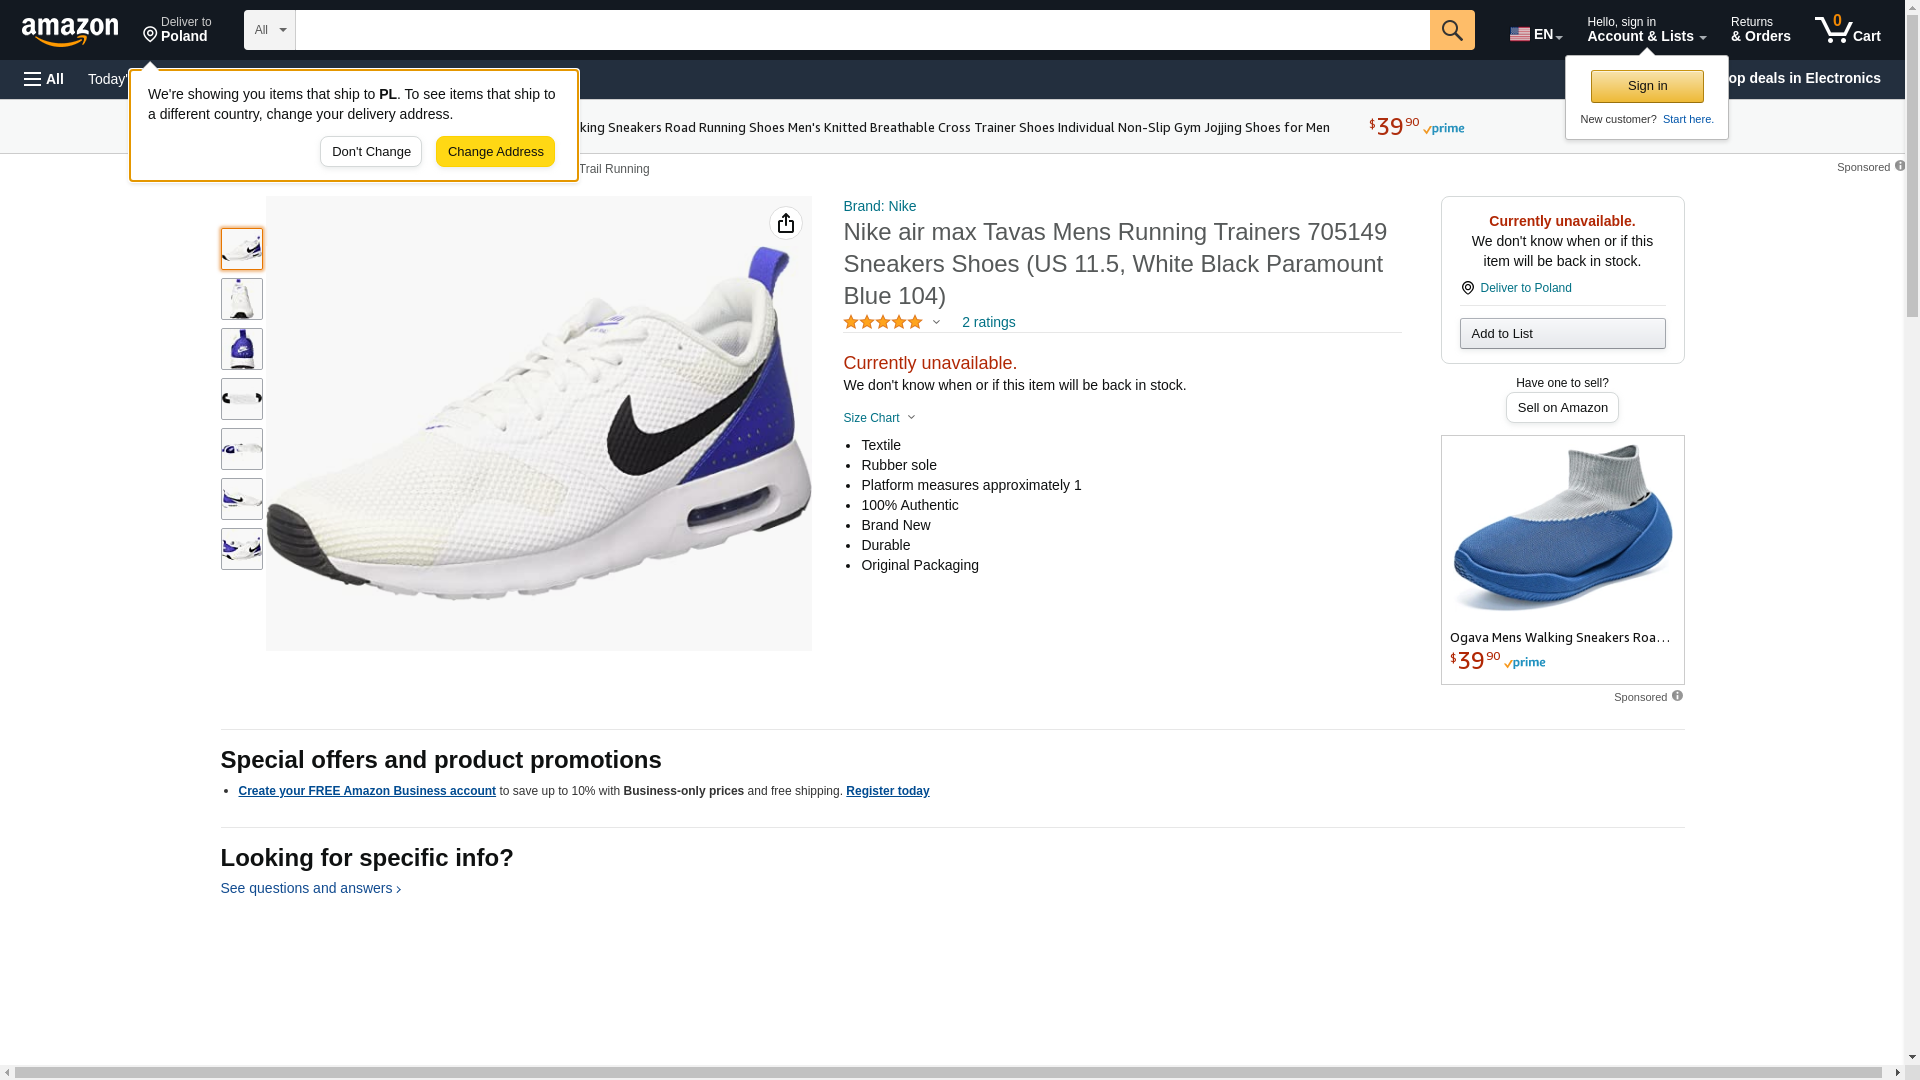Open the search category All dropdown
This screenshot has width=1920, height=1080.
(x=269, y=30)
